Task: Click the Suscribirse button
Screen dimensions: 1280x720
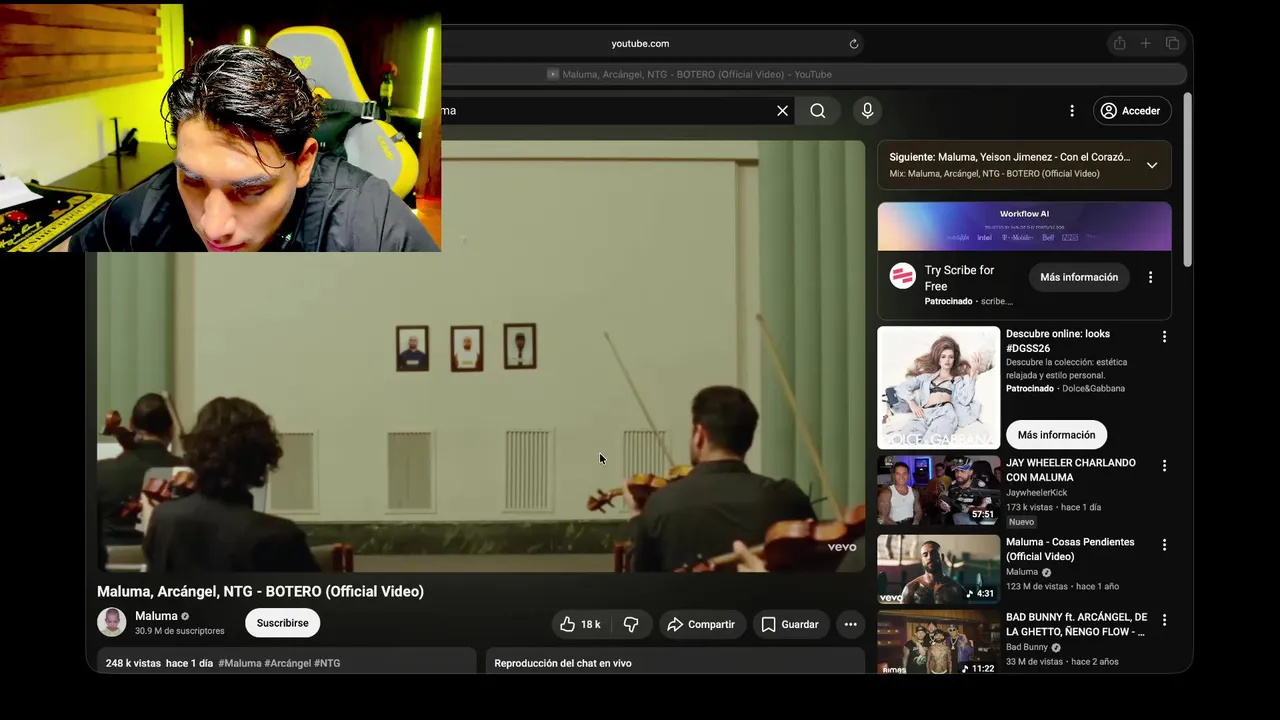Action: [282, 623]
